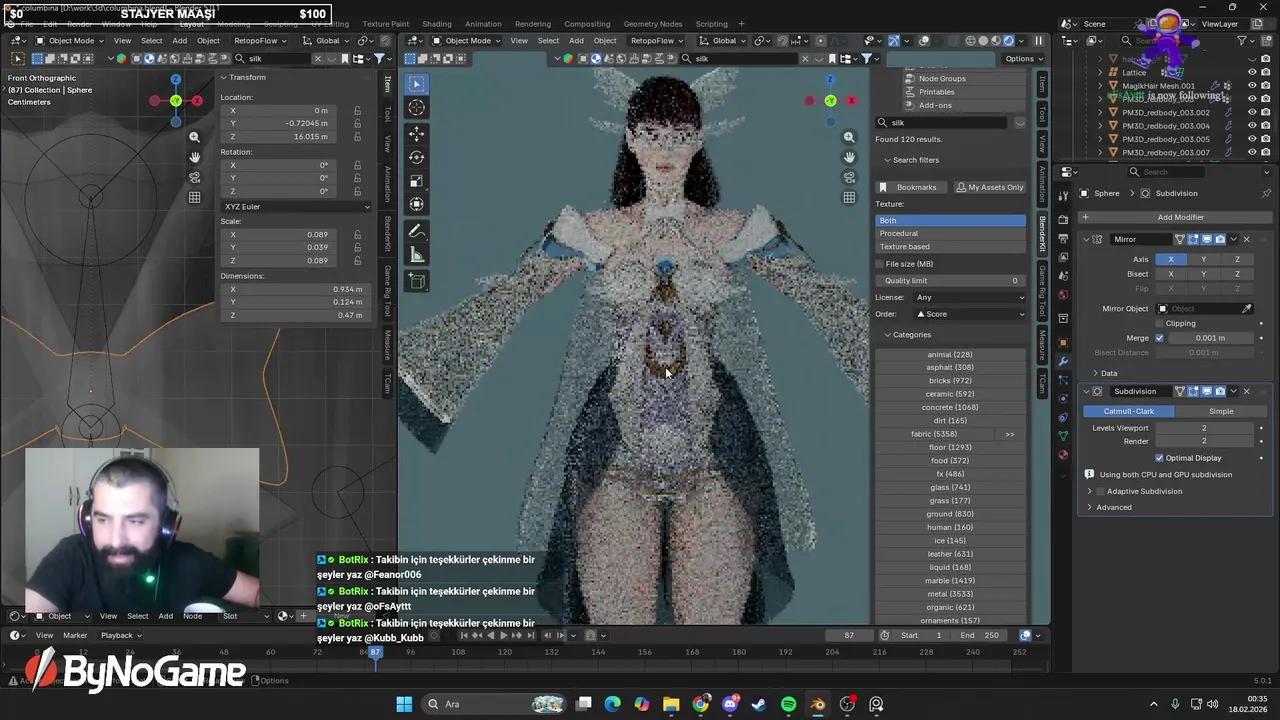Select the Move tool in viewport toolbar
The height and width of the screenshot is (720, 1280).
[x=417, y=133]
